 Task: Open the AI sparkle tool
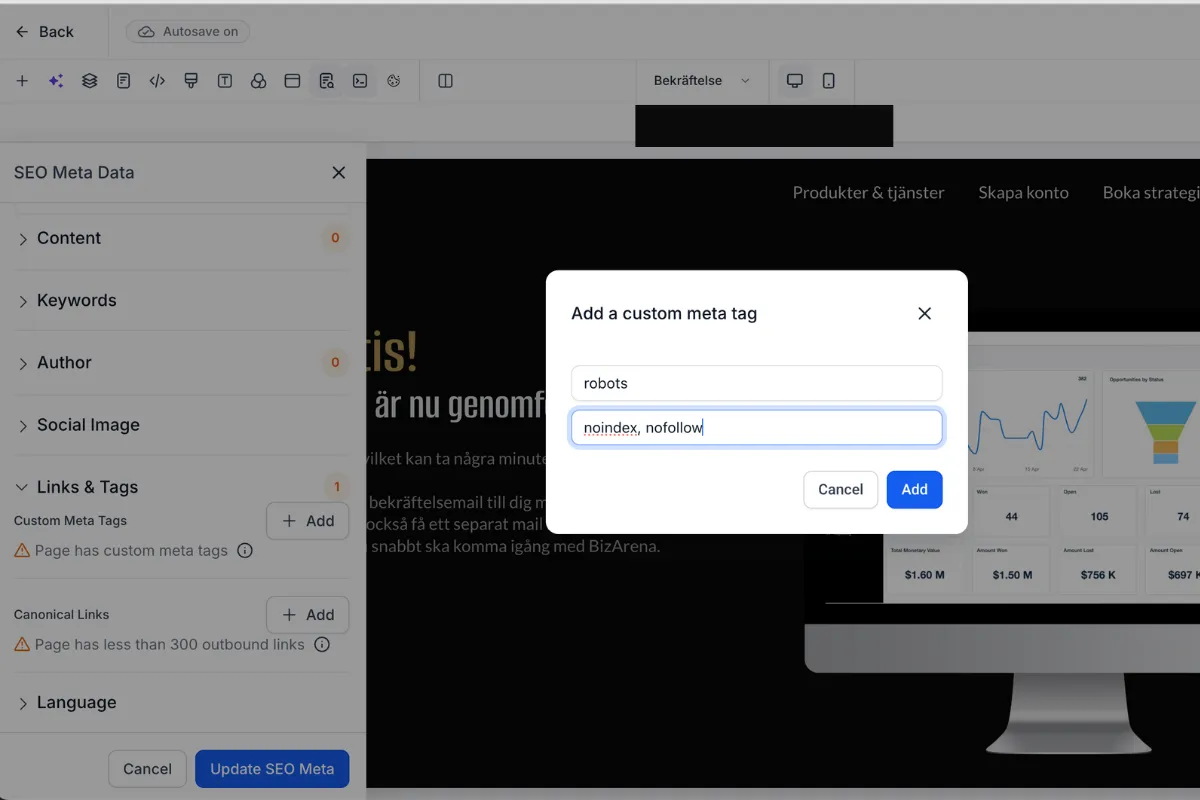tap(56, 81)
